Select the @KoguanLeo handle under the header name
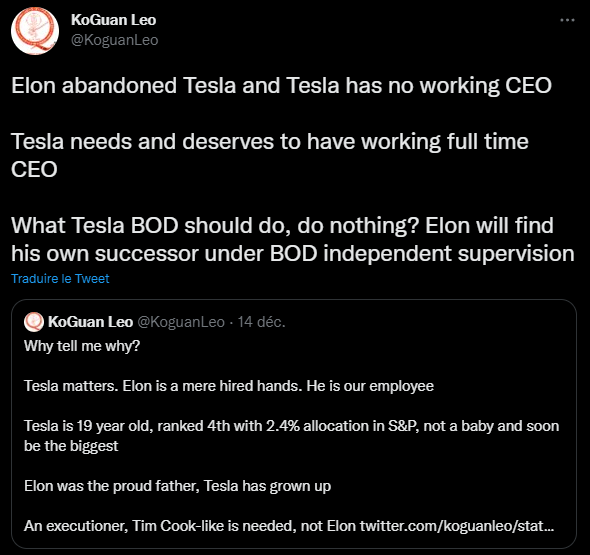This screenshot has height=555, width=590. coord(114,40)
